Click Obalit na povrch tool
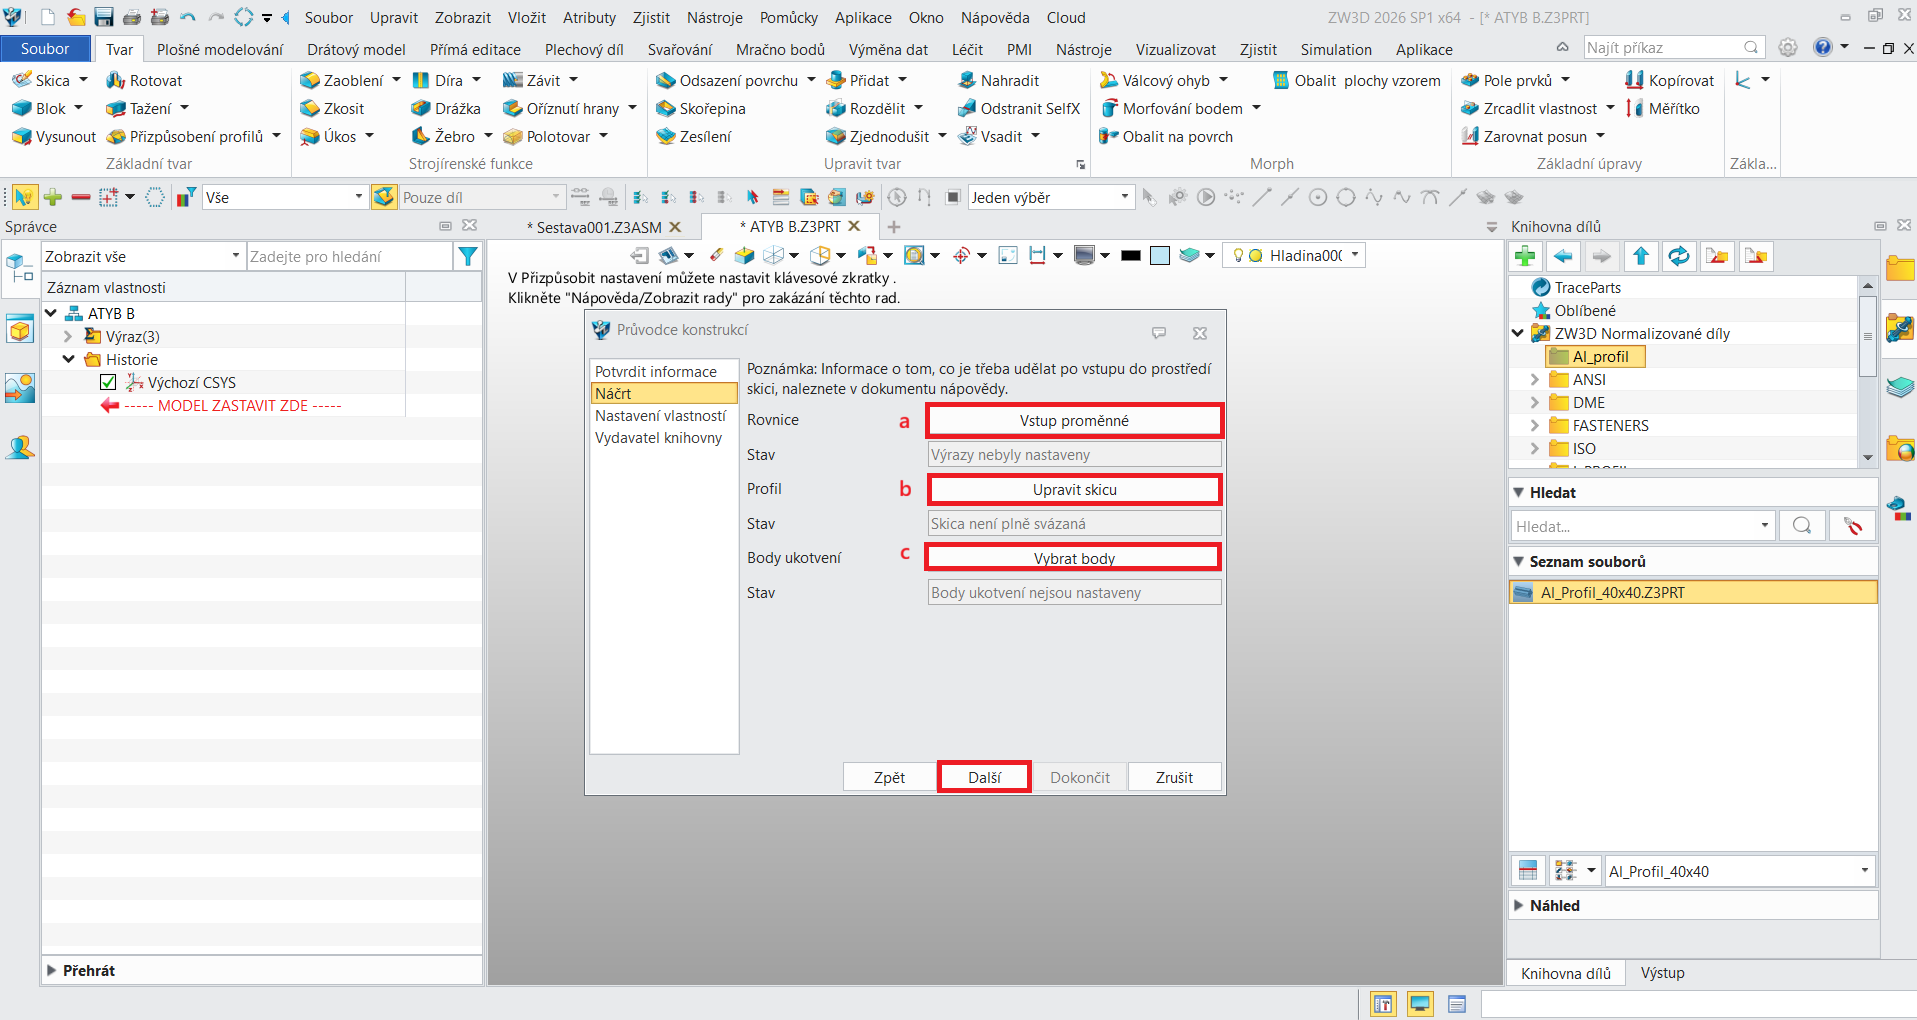Viewport: 1917px width, 1020px height. pos(1166,136)
